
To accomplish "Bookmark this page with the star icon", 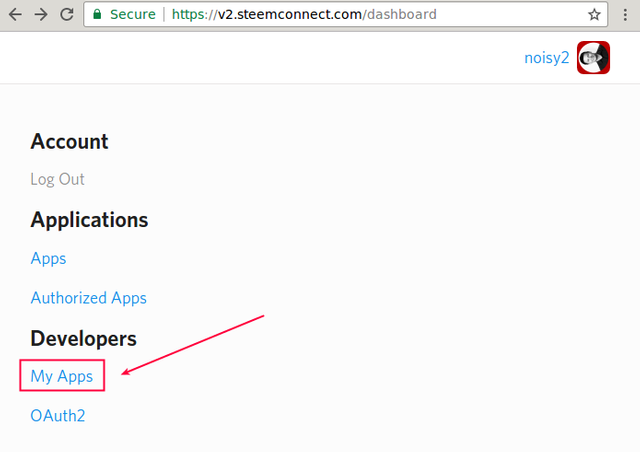I will [x=594, y=15].
